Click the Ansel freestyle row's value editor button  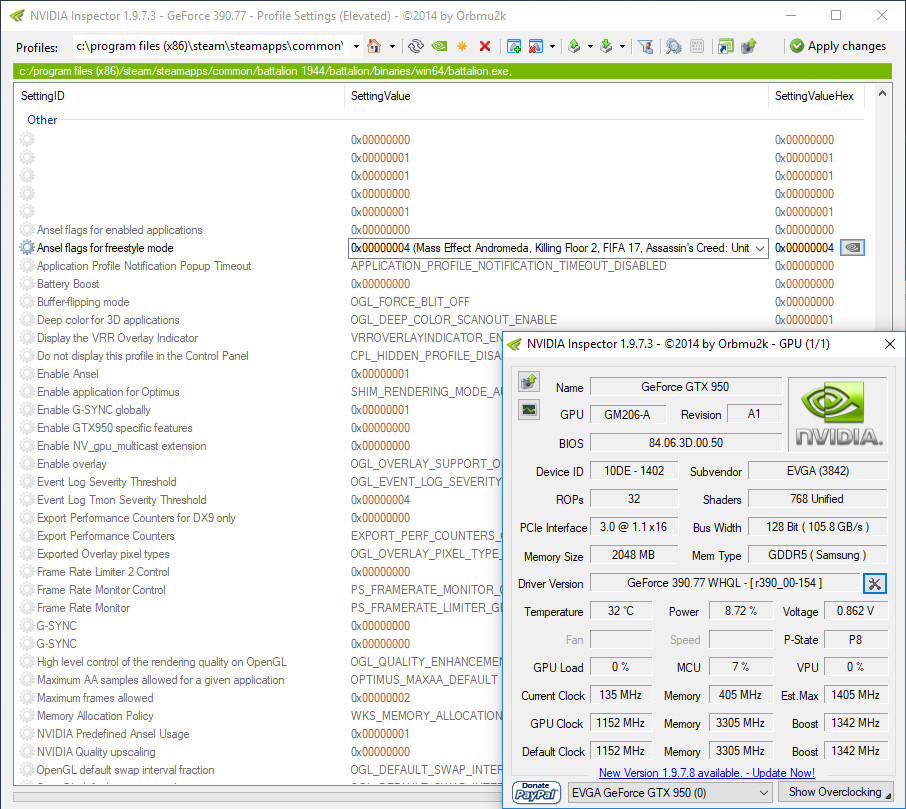[852, 248]
